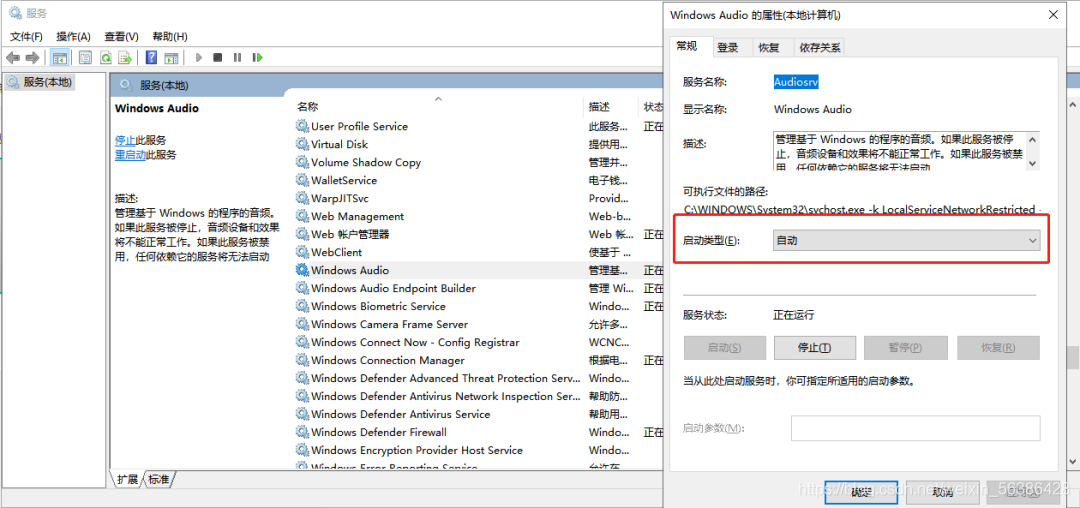Click the Pause Service toolbar icon

238,58
